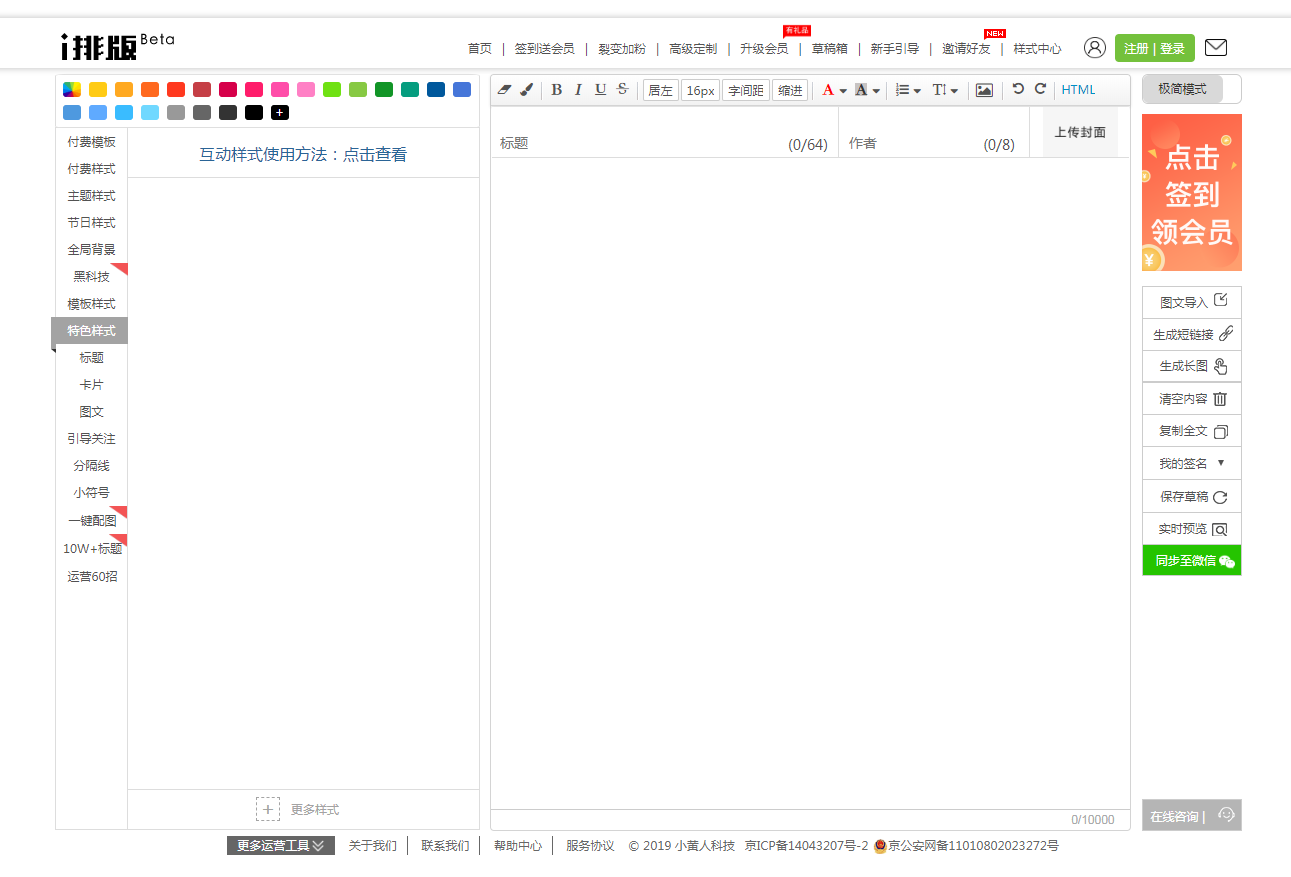The height and width of the screenshot is (877, 1291).
Task: Choose the 分隔线 style category
Action: [91, 466]
